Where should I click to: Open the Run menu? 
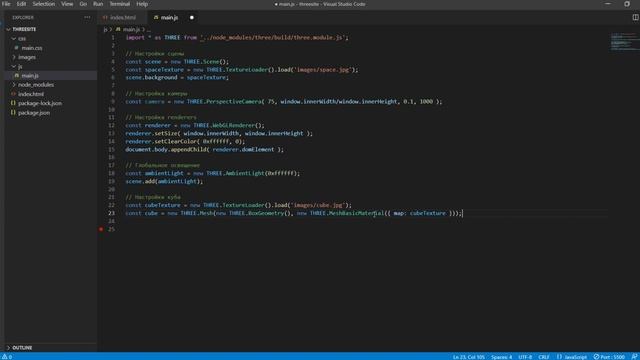(98, 4)
